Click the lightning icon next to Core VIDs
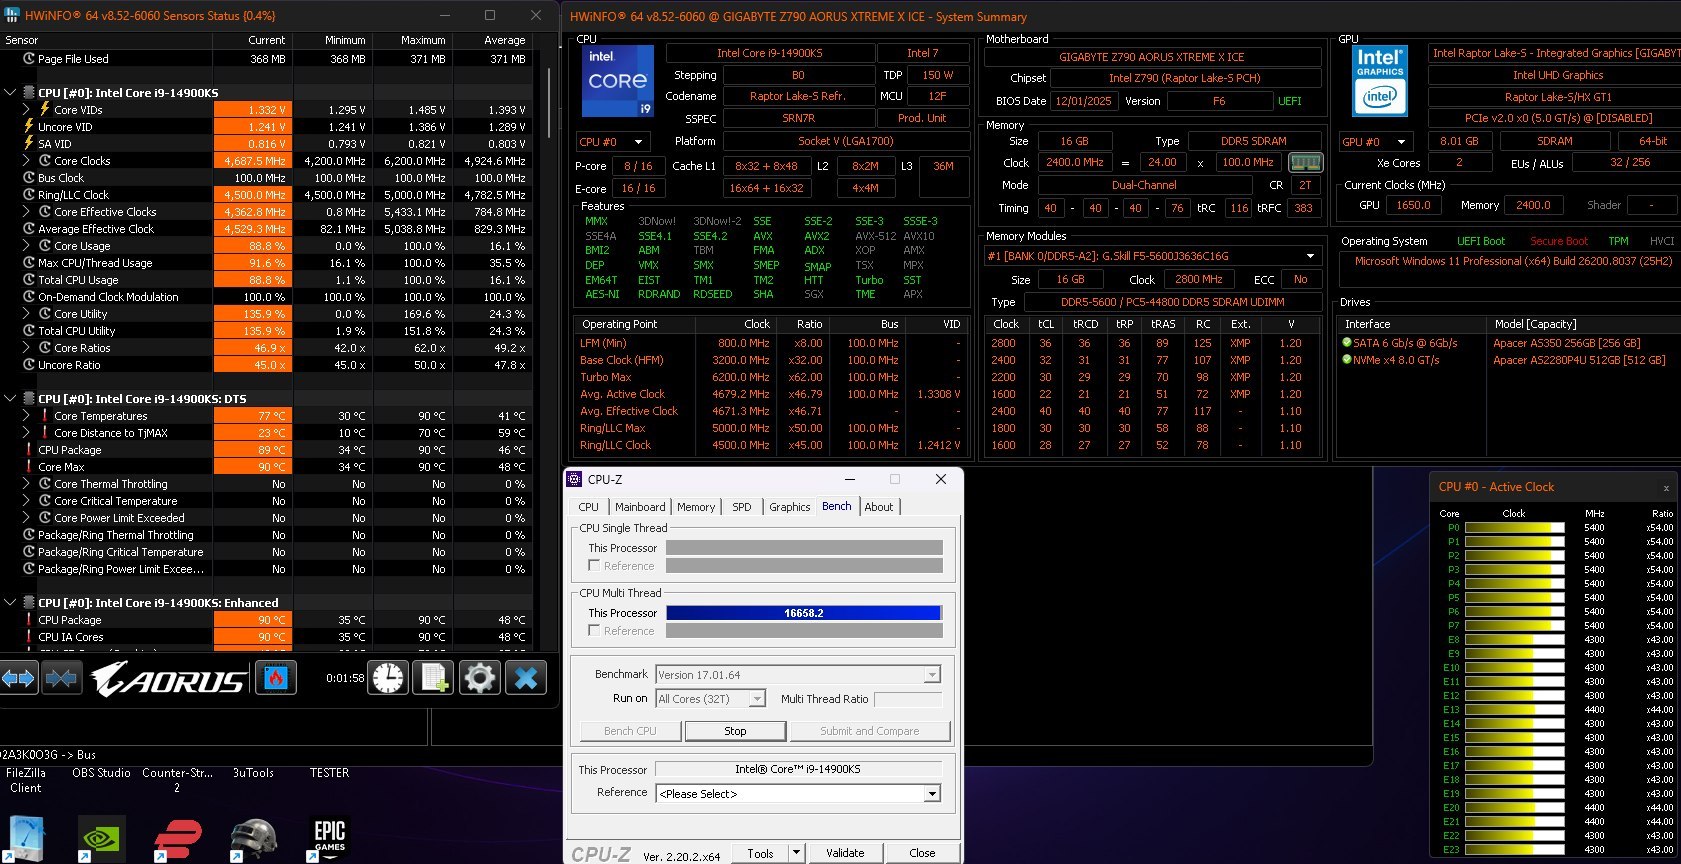Viewport: 1681px width, 864px height. [44, 109]
